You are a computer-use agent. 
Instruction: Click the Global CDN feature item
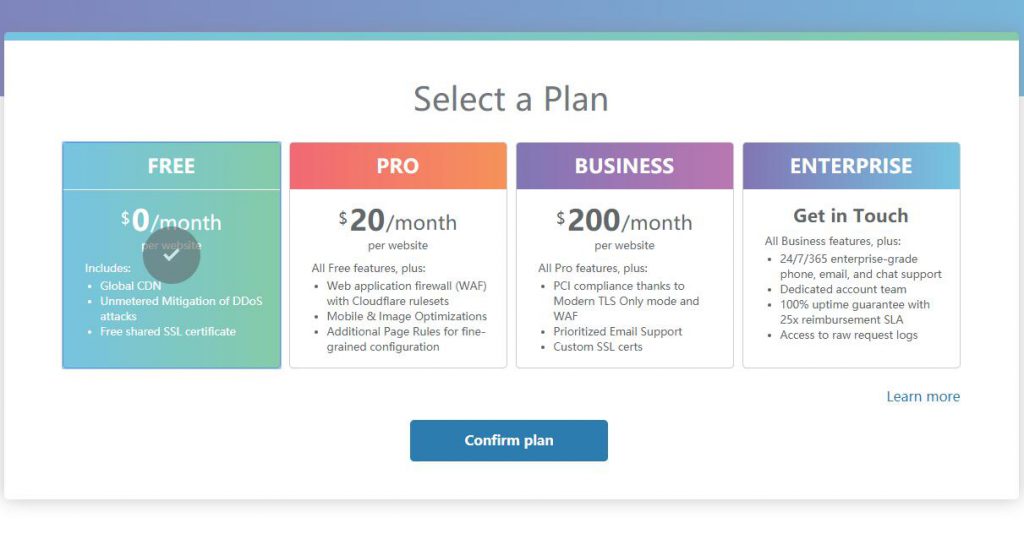point(131,286)
